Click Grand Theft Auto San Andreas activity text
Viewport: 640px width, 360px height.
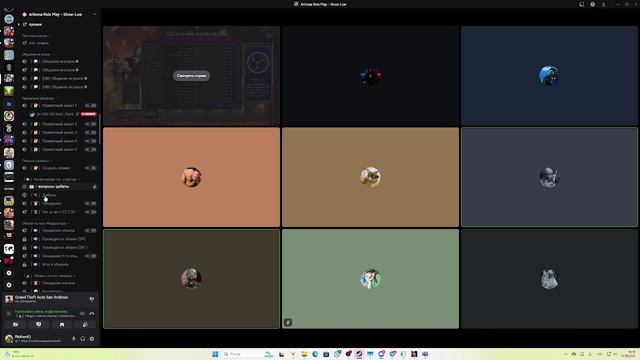[41, 297]
